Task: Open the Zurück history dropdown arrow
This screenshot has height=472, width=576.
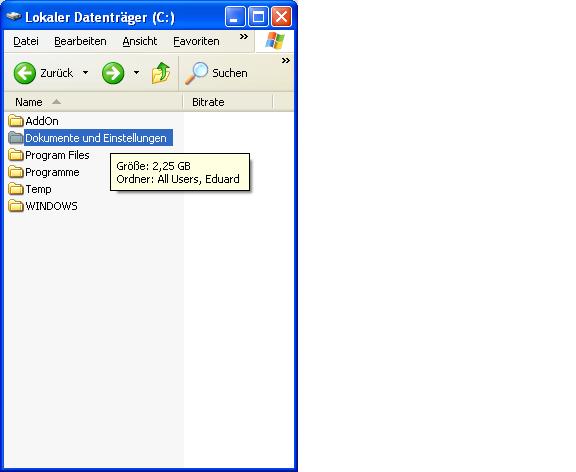Action: (x=85, y=73)
